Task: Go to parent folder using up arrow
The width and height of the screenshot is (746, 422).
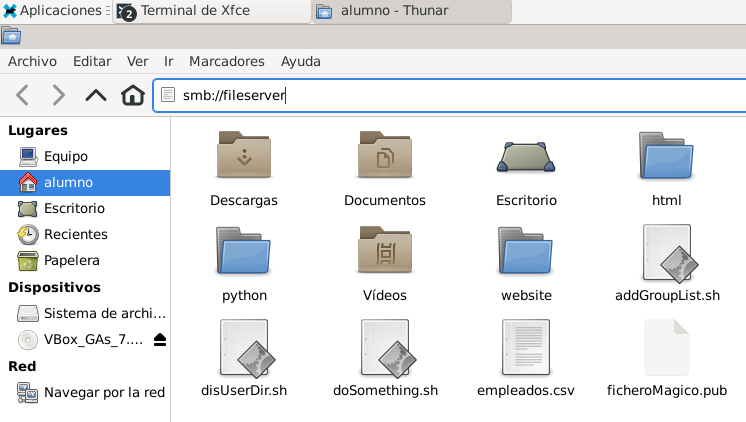Action: tap(96, 96)
